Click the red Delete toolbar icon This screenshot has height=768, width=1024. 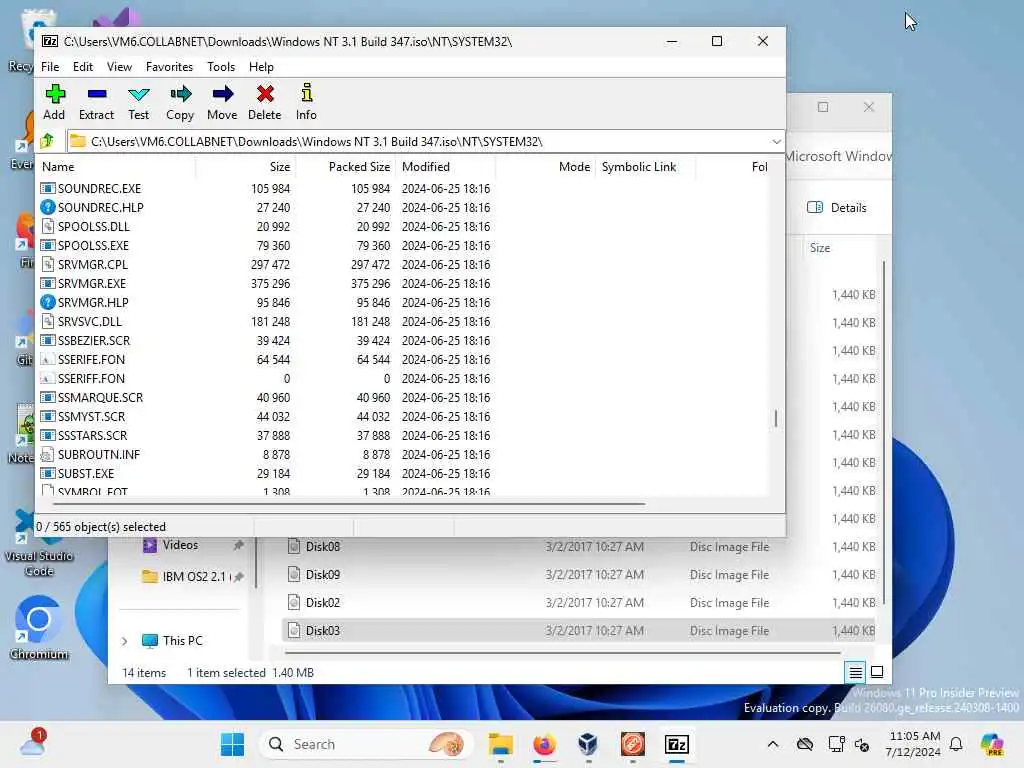(x=264, y=102)
